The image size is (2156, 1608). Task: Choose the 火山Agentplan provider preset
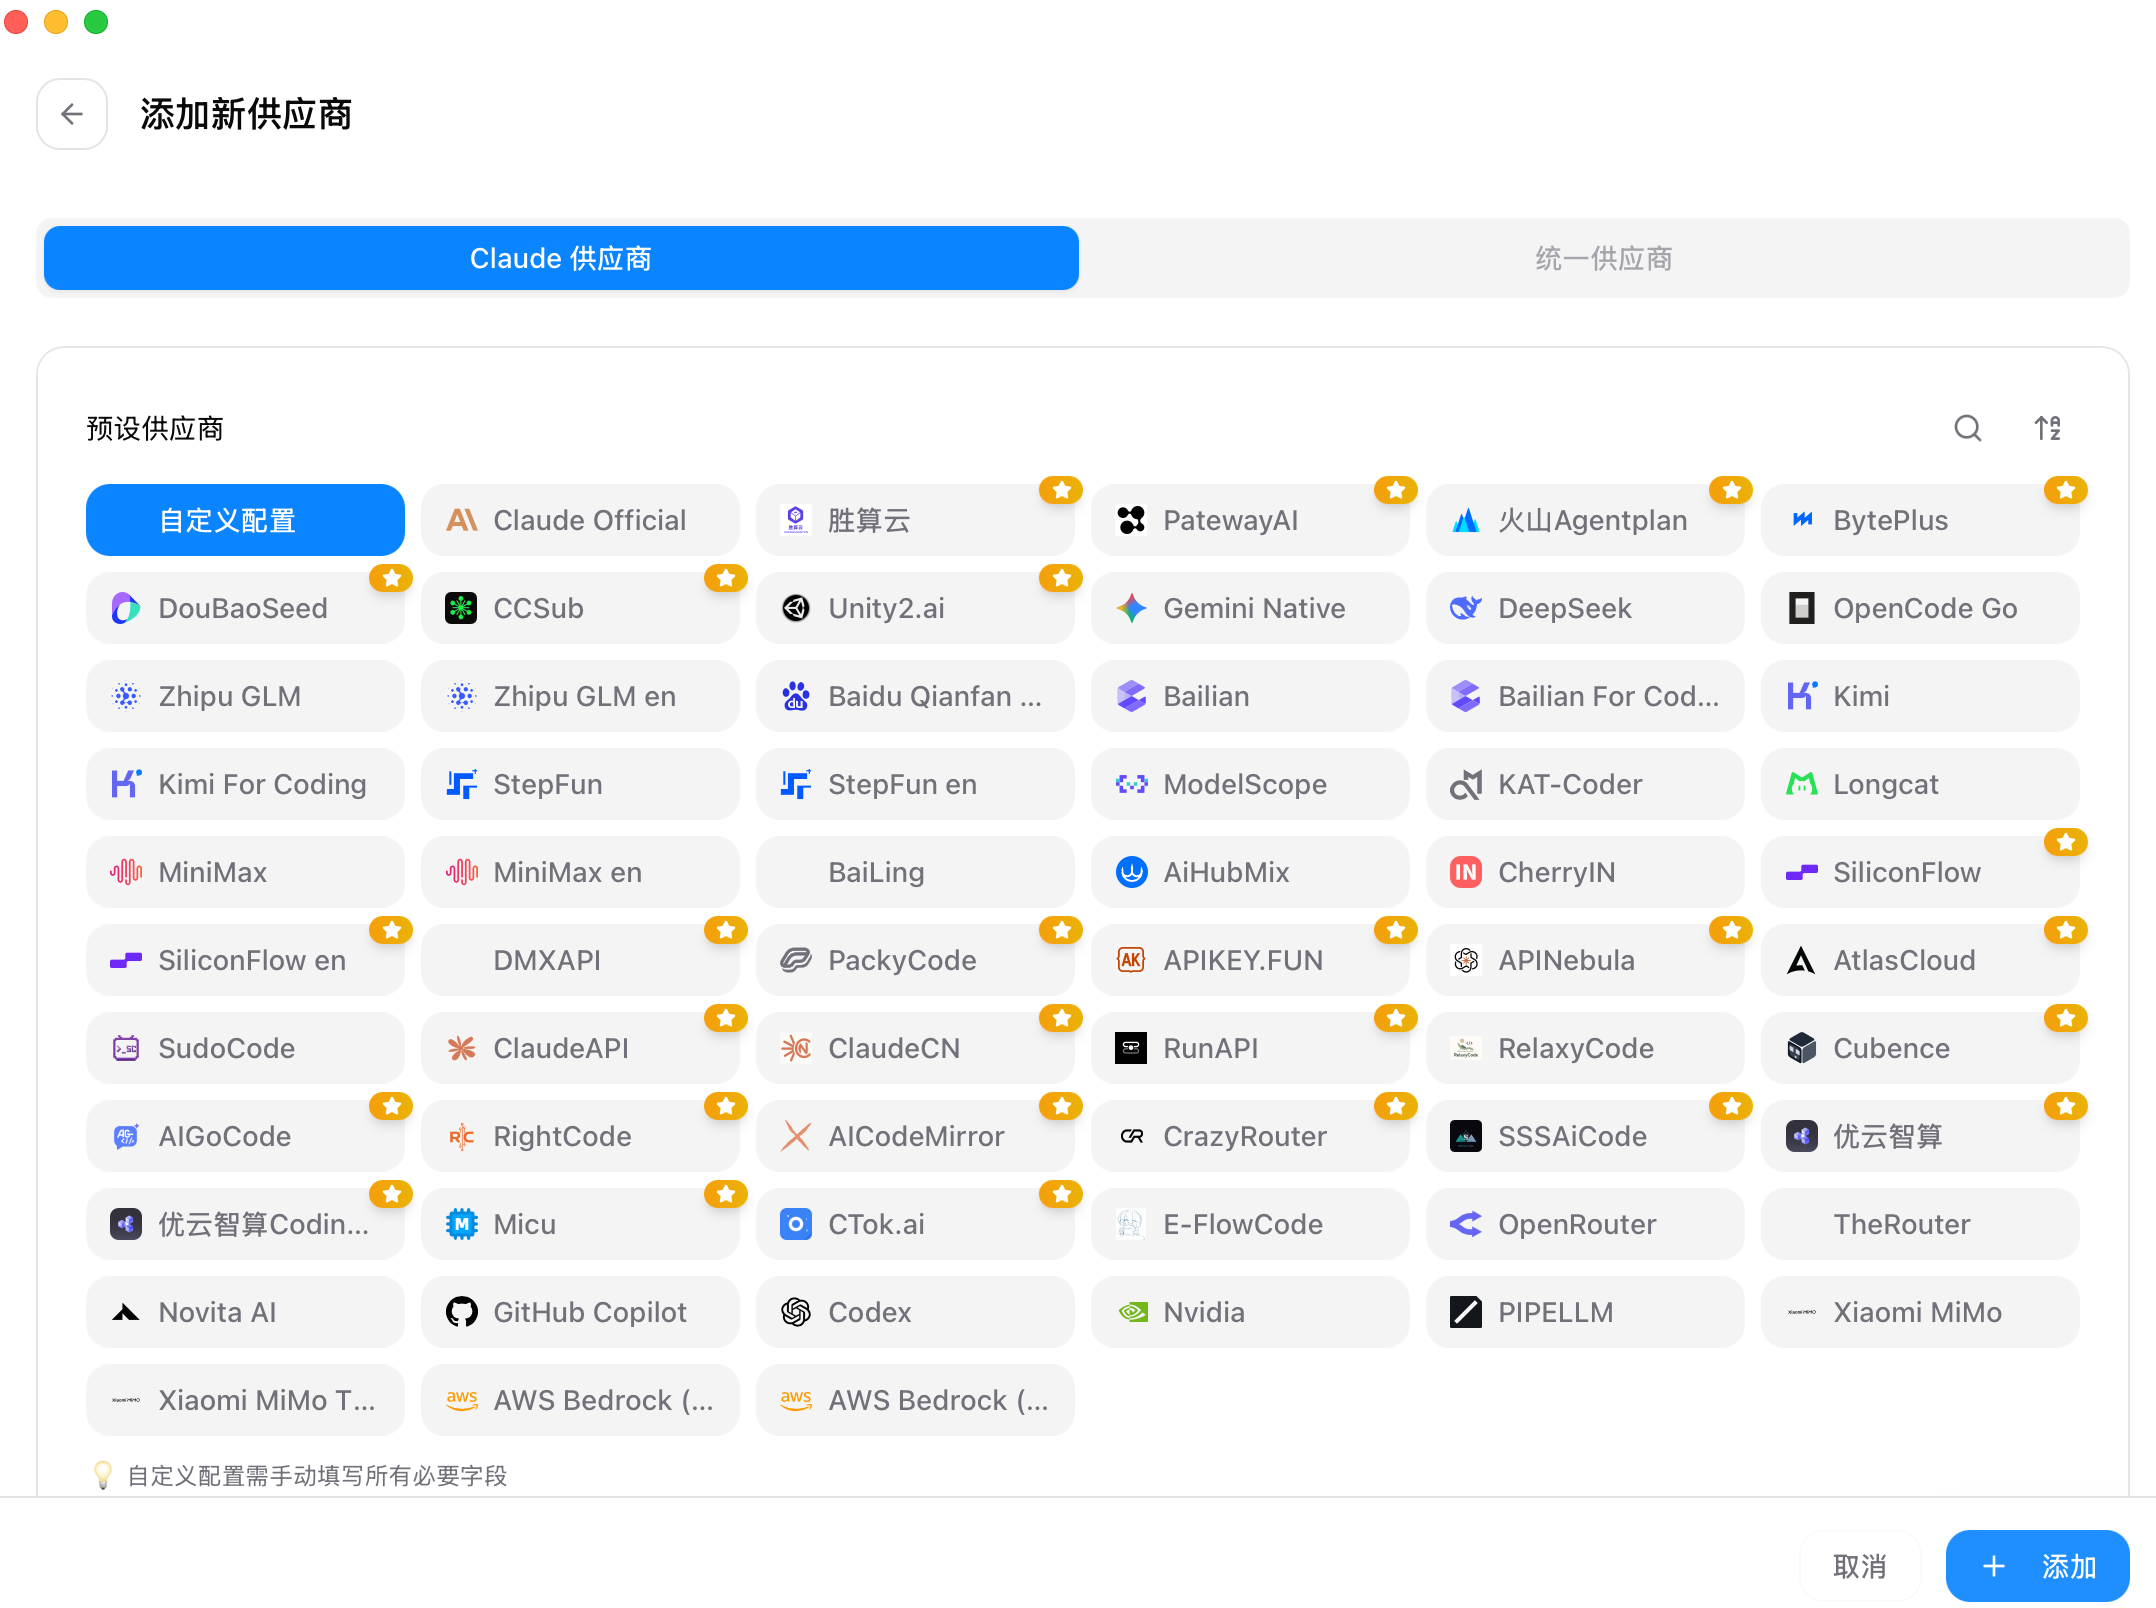click(x=1585, y=520)
